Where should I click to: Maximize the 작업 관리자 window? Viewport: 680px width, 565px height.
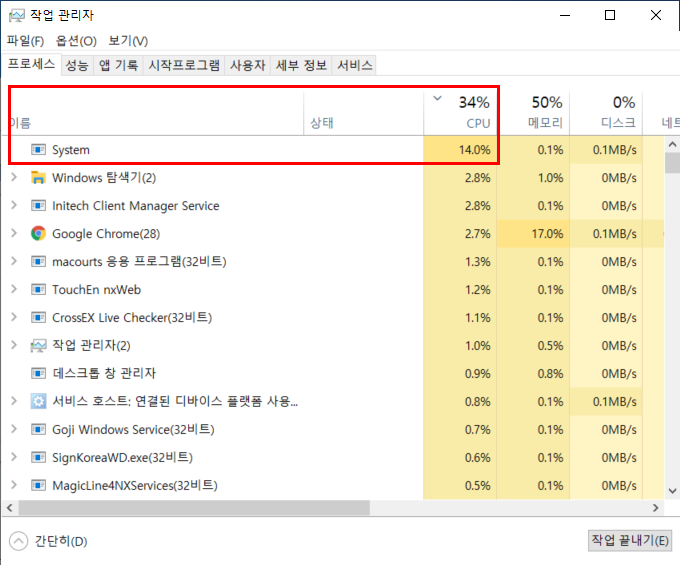click(610, 15)
